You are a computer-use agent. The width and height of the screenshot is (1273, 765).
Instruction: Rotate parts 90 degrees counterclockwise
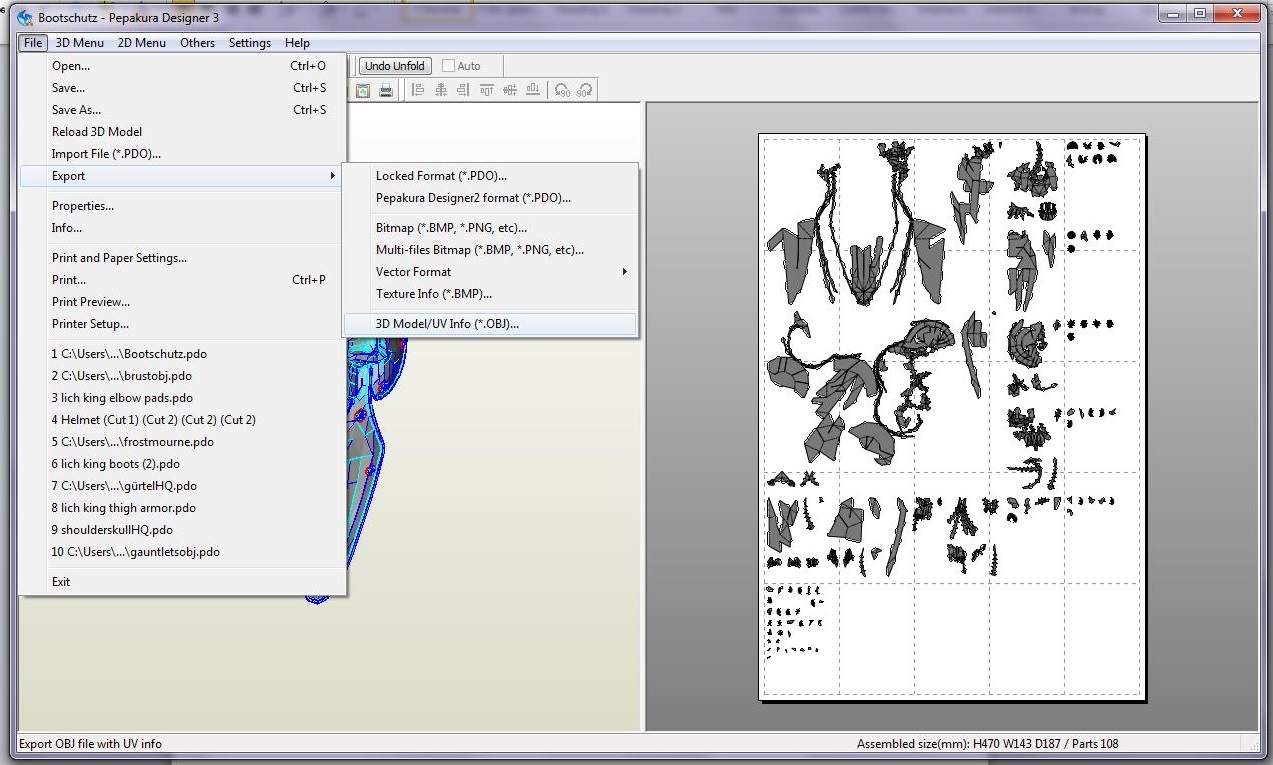click(563, 90)
